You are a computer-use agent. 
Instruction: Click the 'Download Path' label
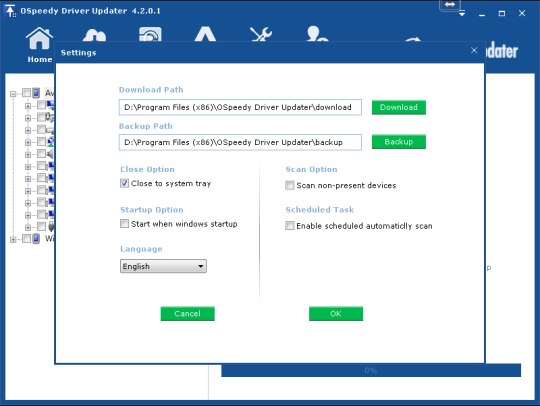(151, 90)
